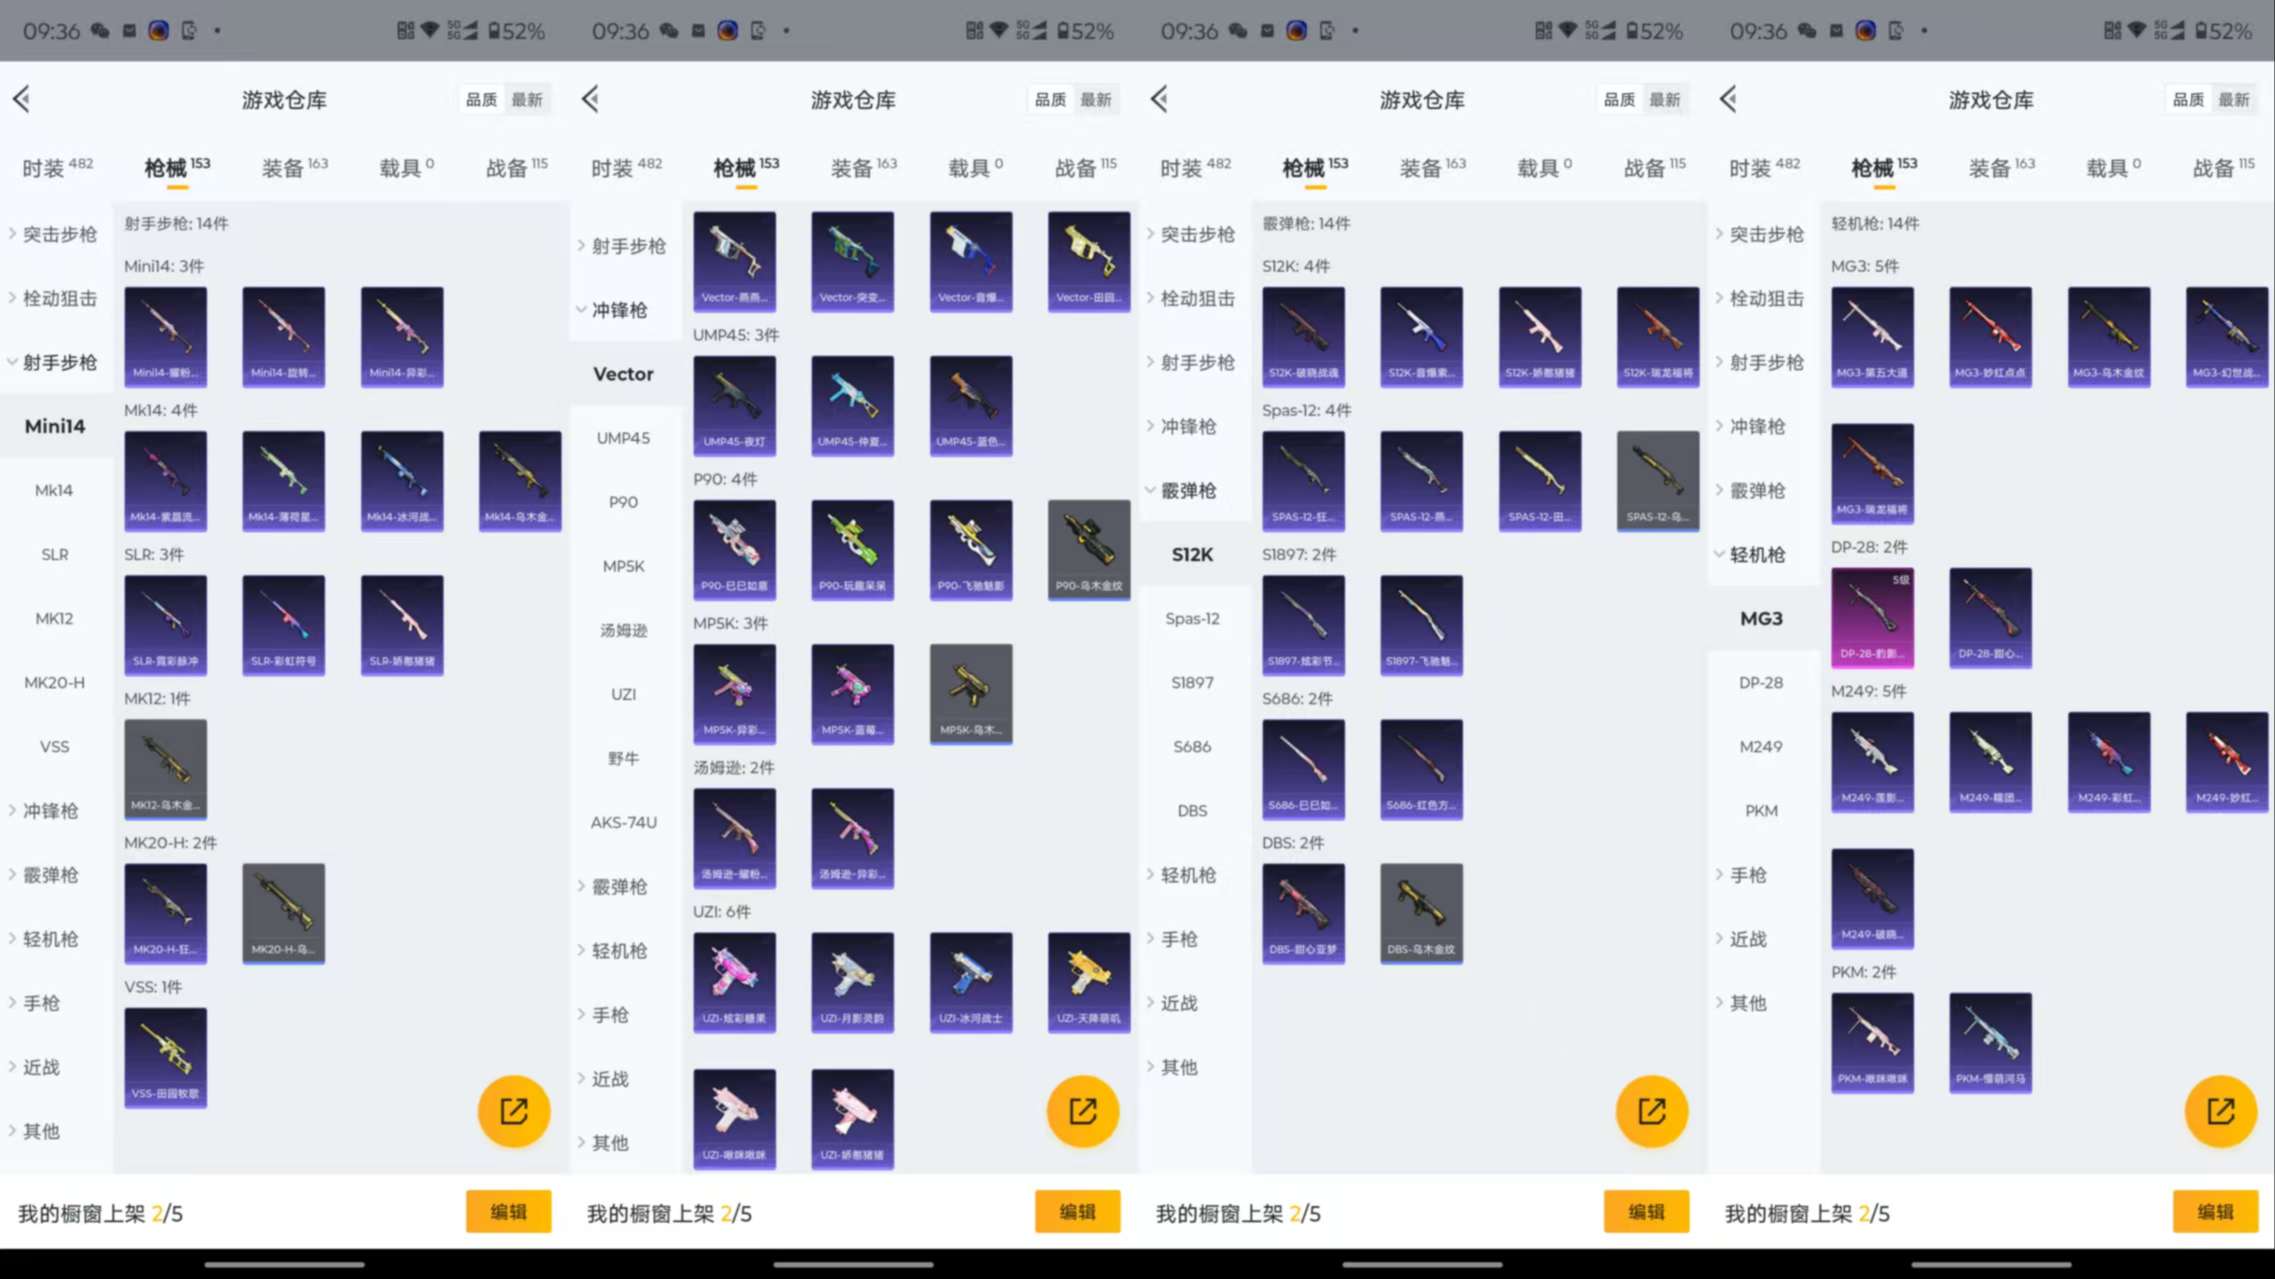
Task: Select the blue PKM skin item
Action: coord(1989,1041)
